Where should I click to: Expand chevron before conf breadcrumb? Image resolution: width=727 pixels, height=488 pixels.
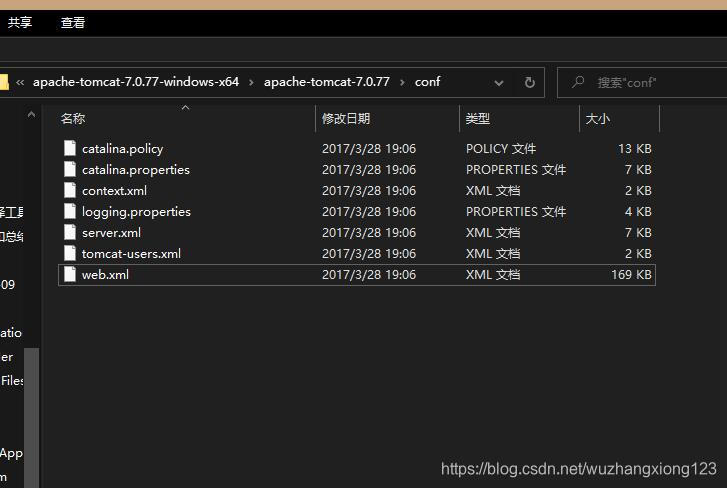[x=402, y=82]
